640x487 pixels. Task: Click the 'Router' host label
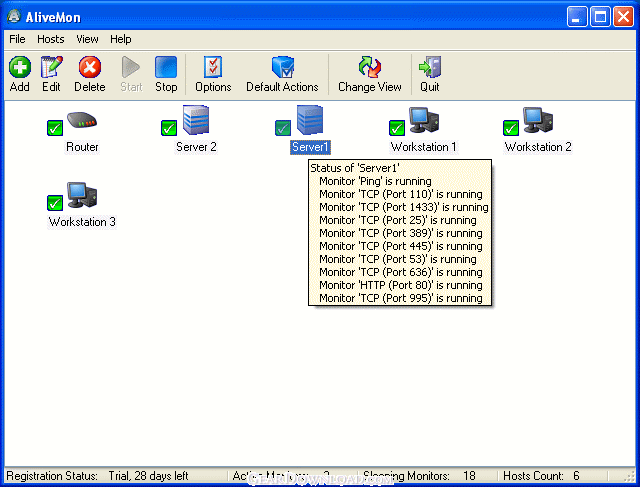tap(82, 147)
